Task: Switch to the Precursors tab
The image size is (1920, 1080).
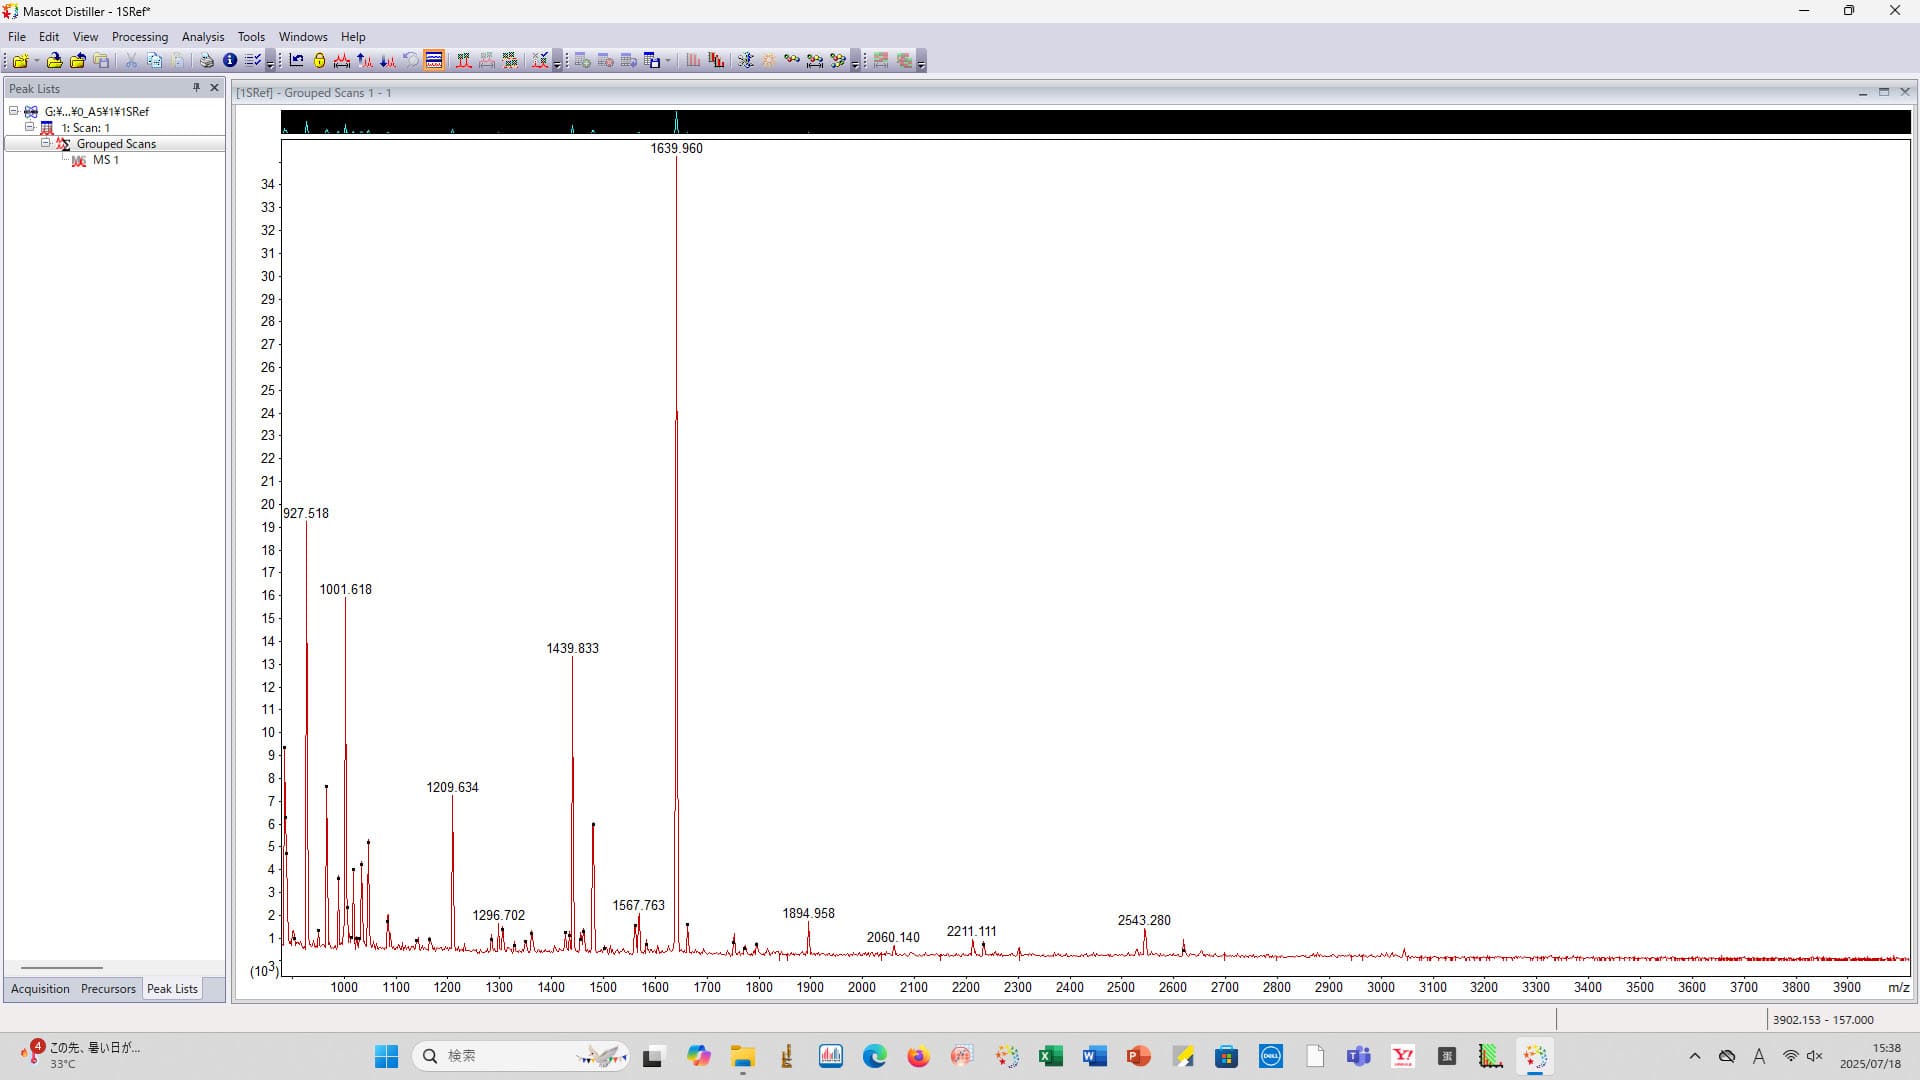Action: [x=108, y=989]
